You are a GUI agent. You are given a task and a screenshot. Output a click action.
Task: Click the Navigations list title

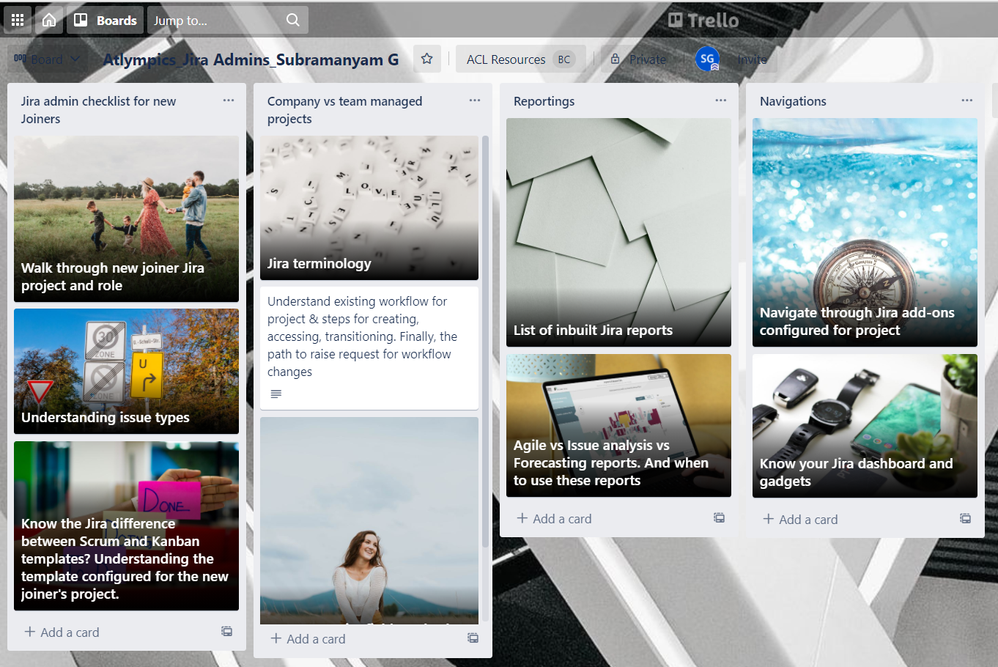tap(793, 101)
